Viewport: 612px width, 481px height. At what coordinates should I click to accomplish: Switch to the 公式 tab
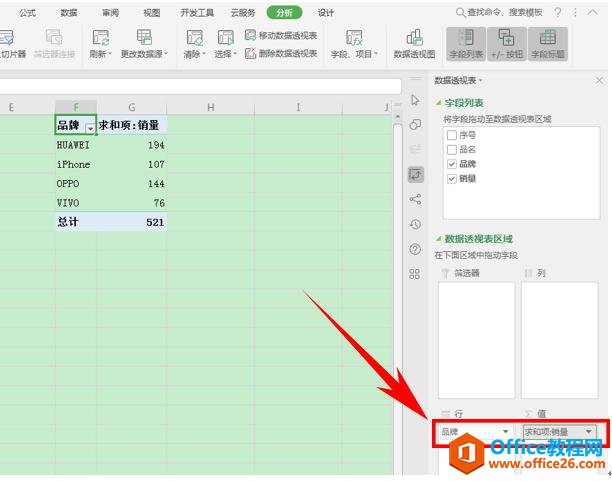point(28,13)
